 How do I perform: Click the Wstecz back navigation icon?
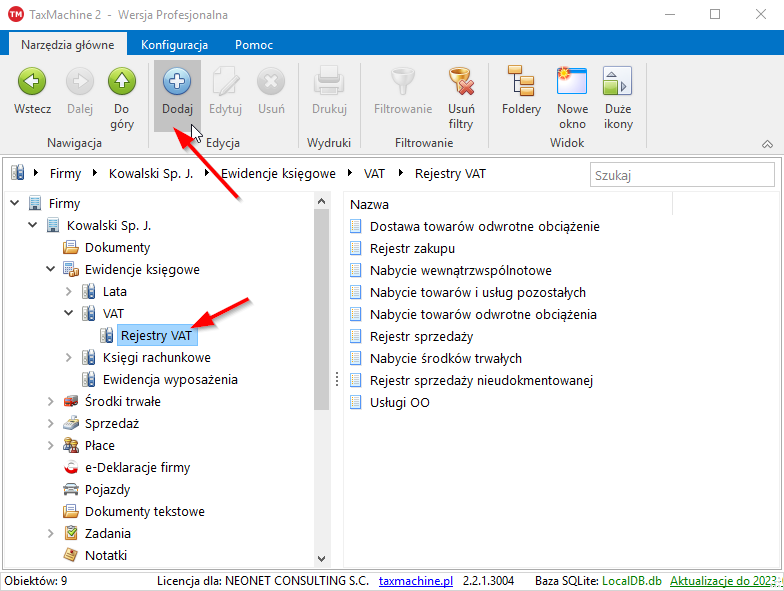coord(32,82)
